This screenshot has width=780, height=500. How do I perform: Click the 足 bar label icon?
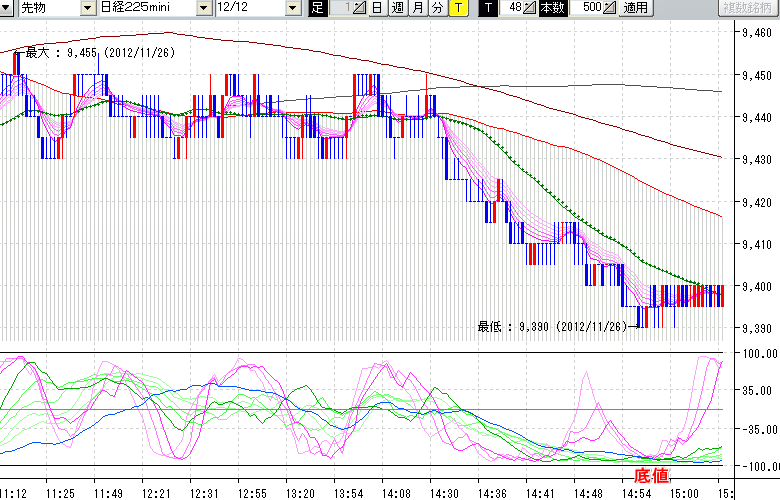pos(318,8)
